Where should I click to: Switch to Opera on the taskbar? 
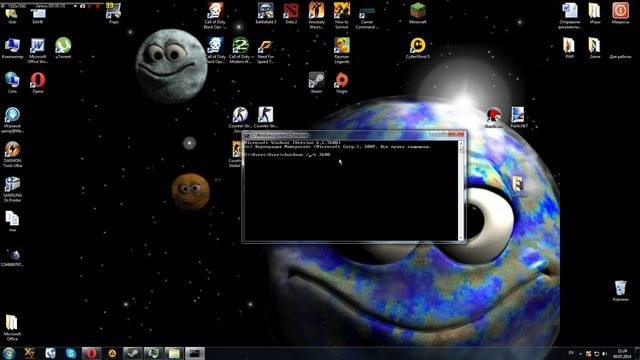click(91, 353)
